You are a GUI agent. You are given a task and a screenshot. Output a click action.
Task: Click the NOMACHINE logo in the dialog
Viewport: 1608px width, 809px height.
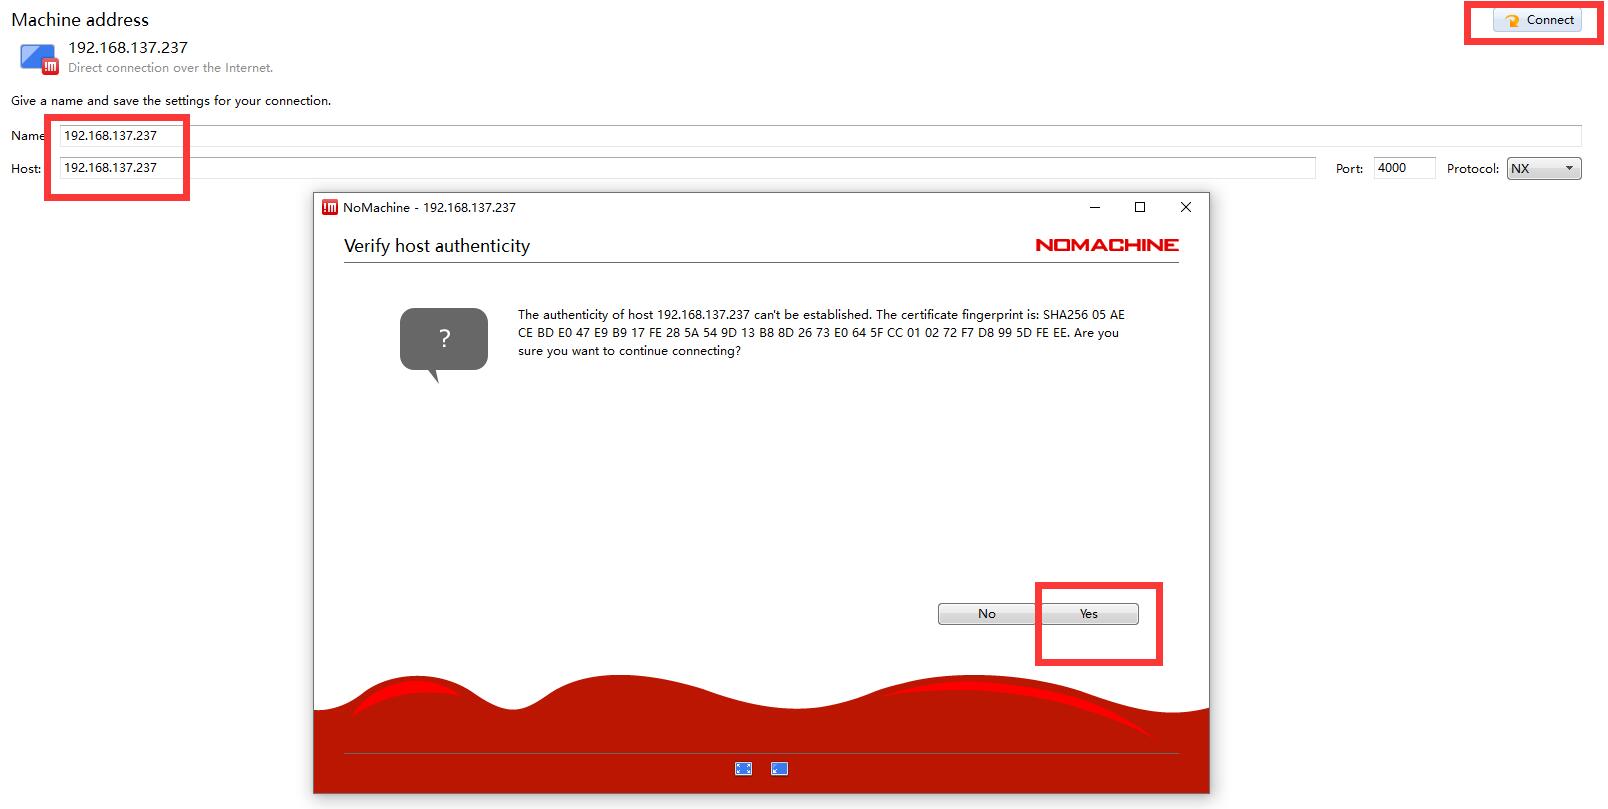pyautogui.click(x=1106, y=245)
